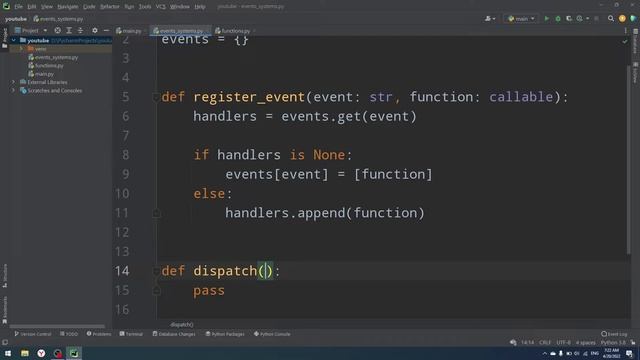Open the notification center in the taskbar
This screenshot has height=360, width=640.
tap(629, 353)
